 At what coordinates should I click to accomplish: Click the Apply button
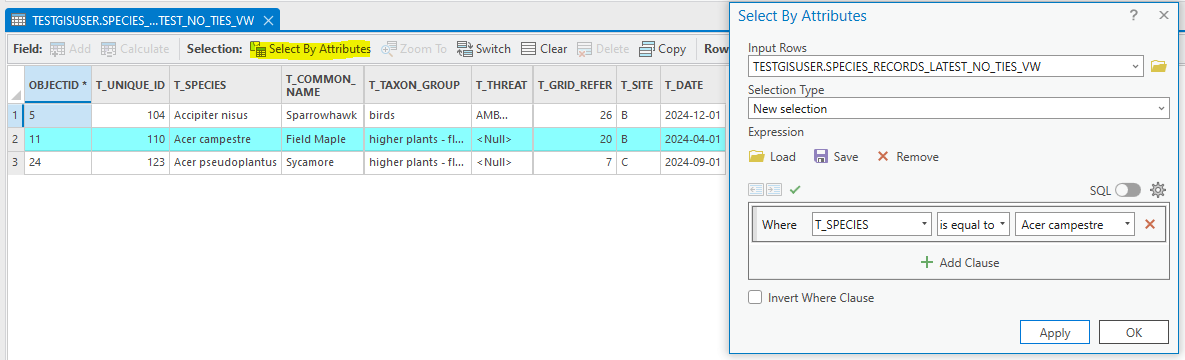(x=1054, y=333)
